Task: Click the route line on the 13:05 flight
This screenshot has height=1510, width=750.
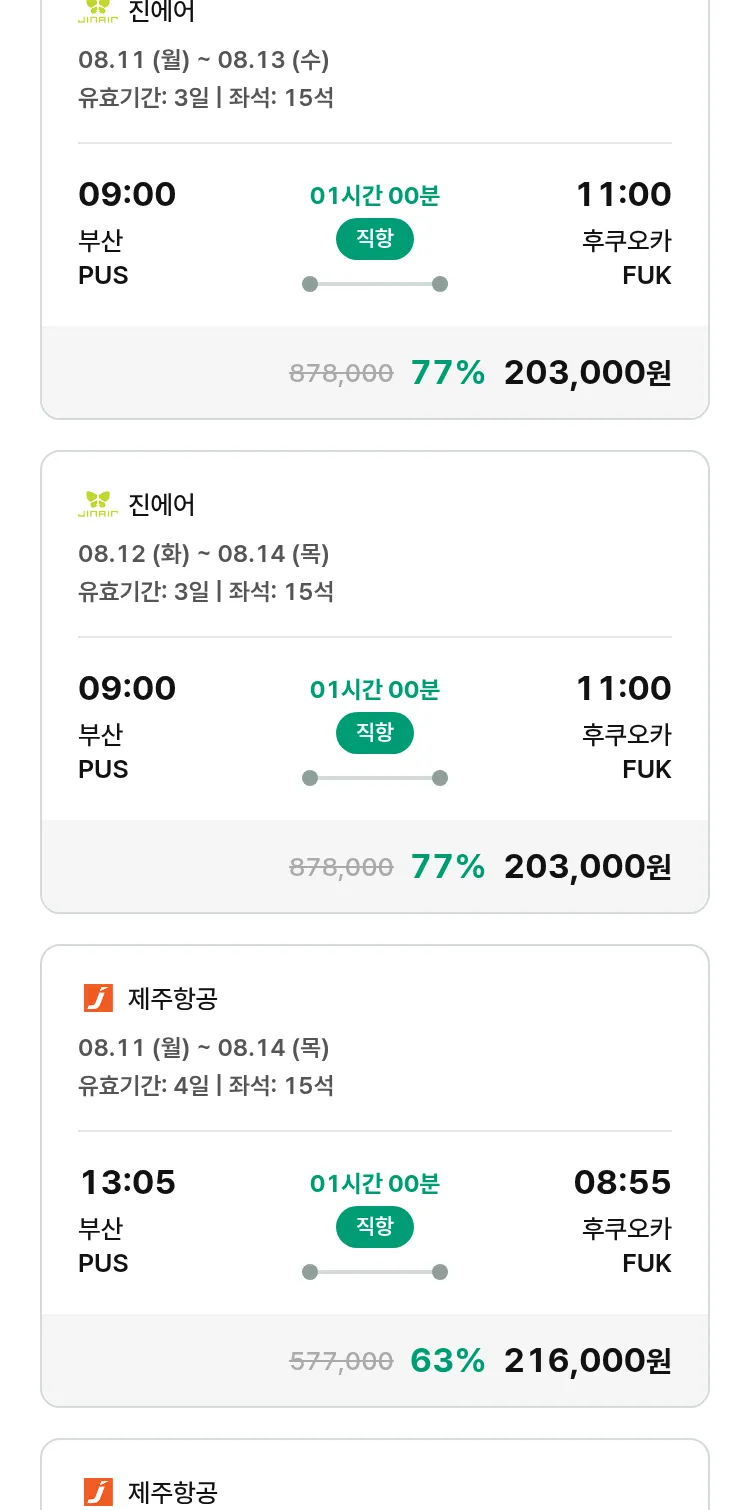Action: point(374,1272)
